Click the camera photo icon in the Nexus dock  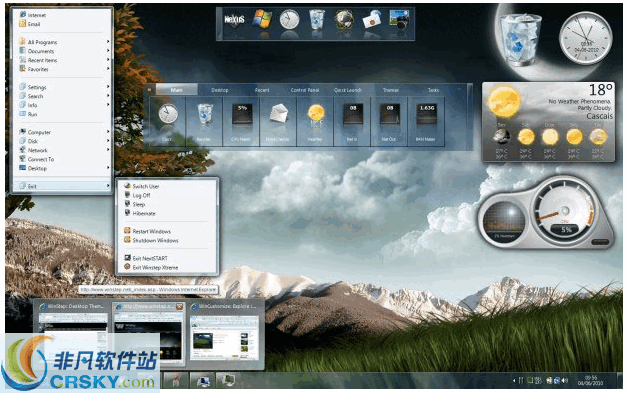[x=399, y=19]
